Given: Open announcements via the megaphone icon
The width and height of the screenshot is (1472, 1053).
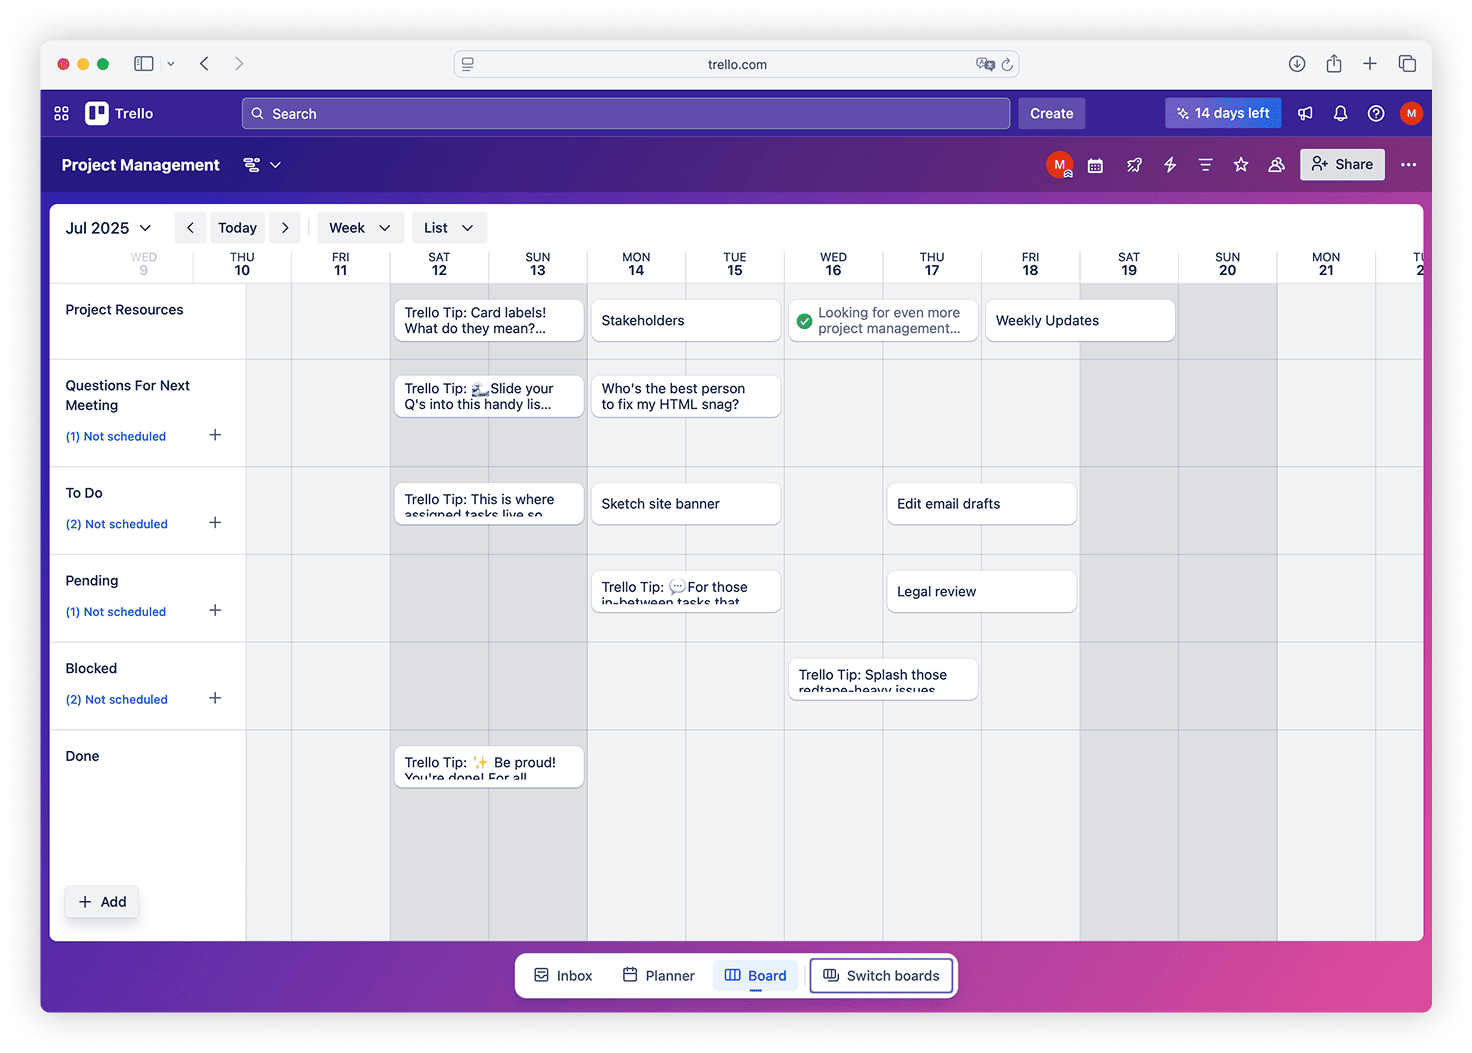Looking at the screenshot, I should click(x=1305, y=113).
